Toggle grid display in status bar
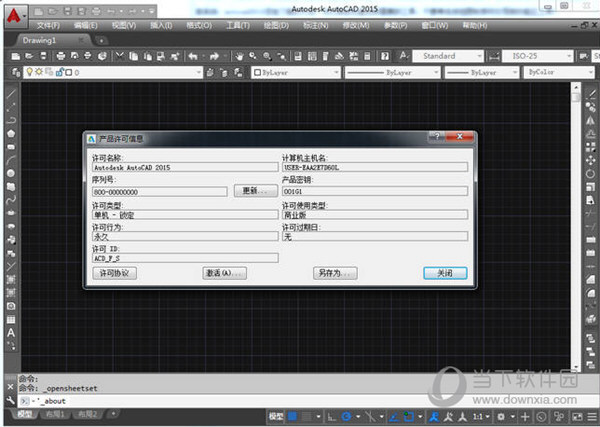Viewport: 600px width, 427px height. (x=292, y=416)
